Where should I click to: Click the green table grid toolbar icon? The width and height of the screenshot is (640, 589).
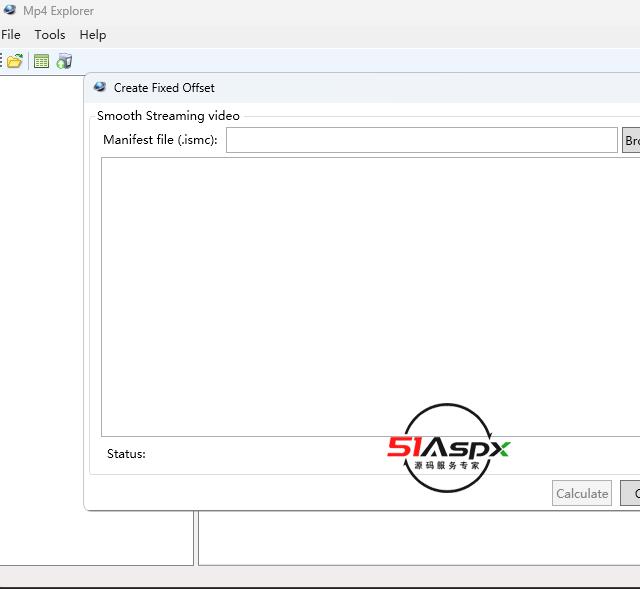(41, 61)
